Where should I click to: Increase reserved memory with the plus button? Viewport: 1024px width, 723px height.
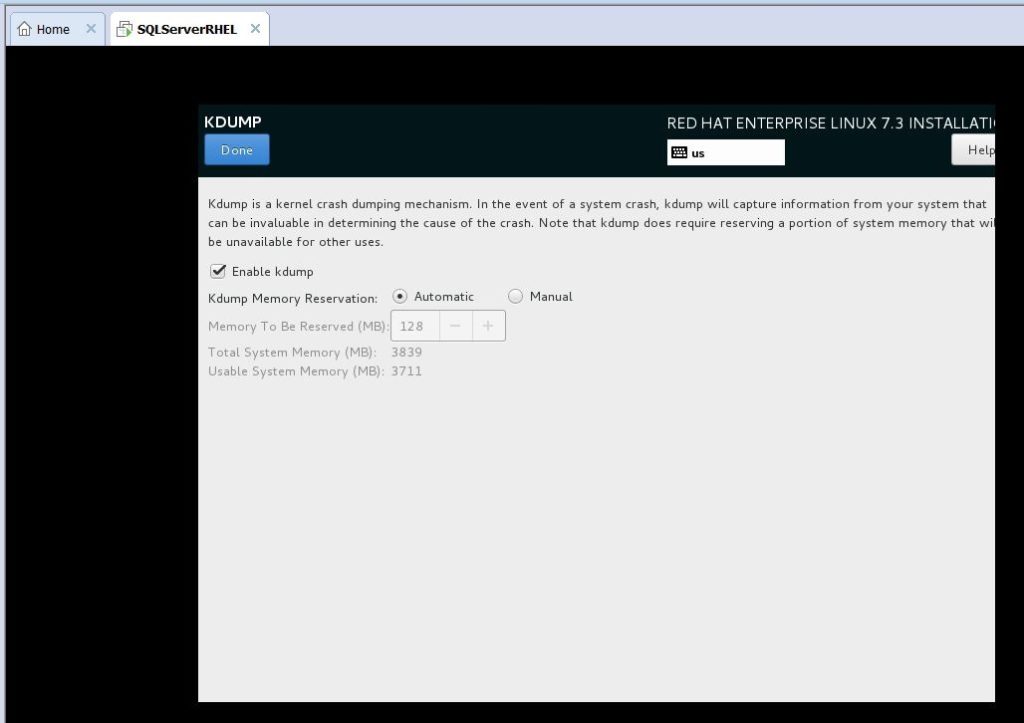pyautogui.click(x=488, y=326)
